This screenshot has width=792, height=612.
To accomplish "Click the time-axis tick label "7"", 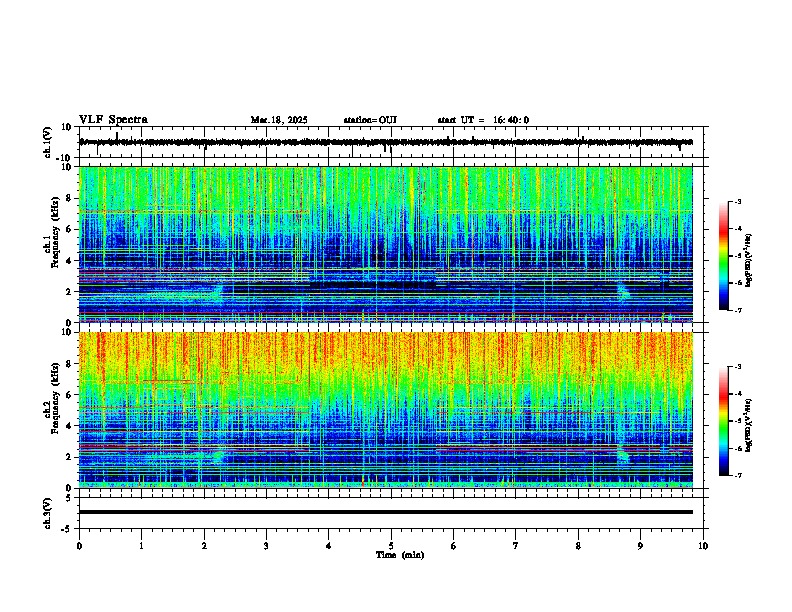I will pos(516,546).
